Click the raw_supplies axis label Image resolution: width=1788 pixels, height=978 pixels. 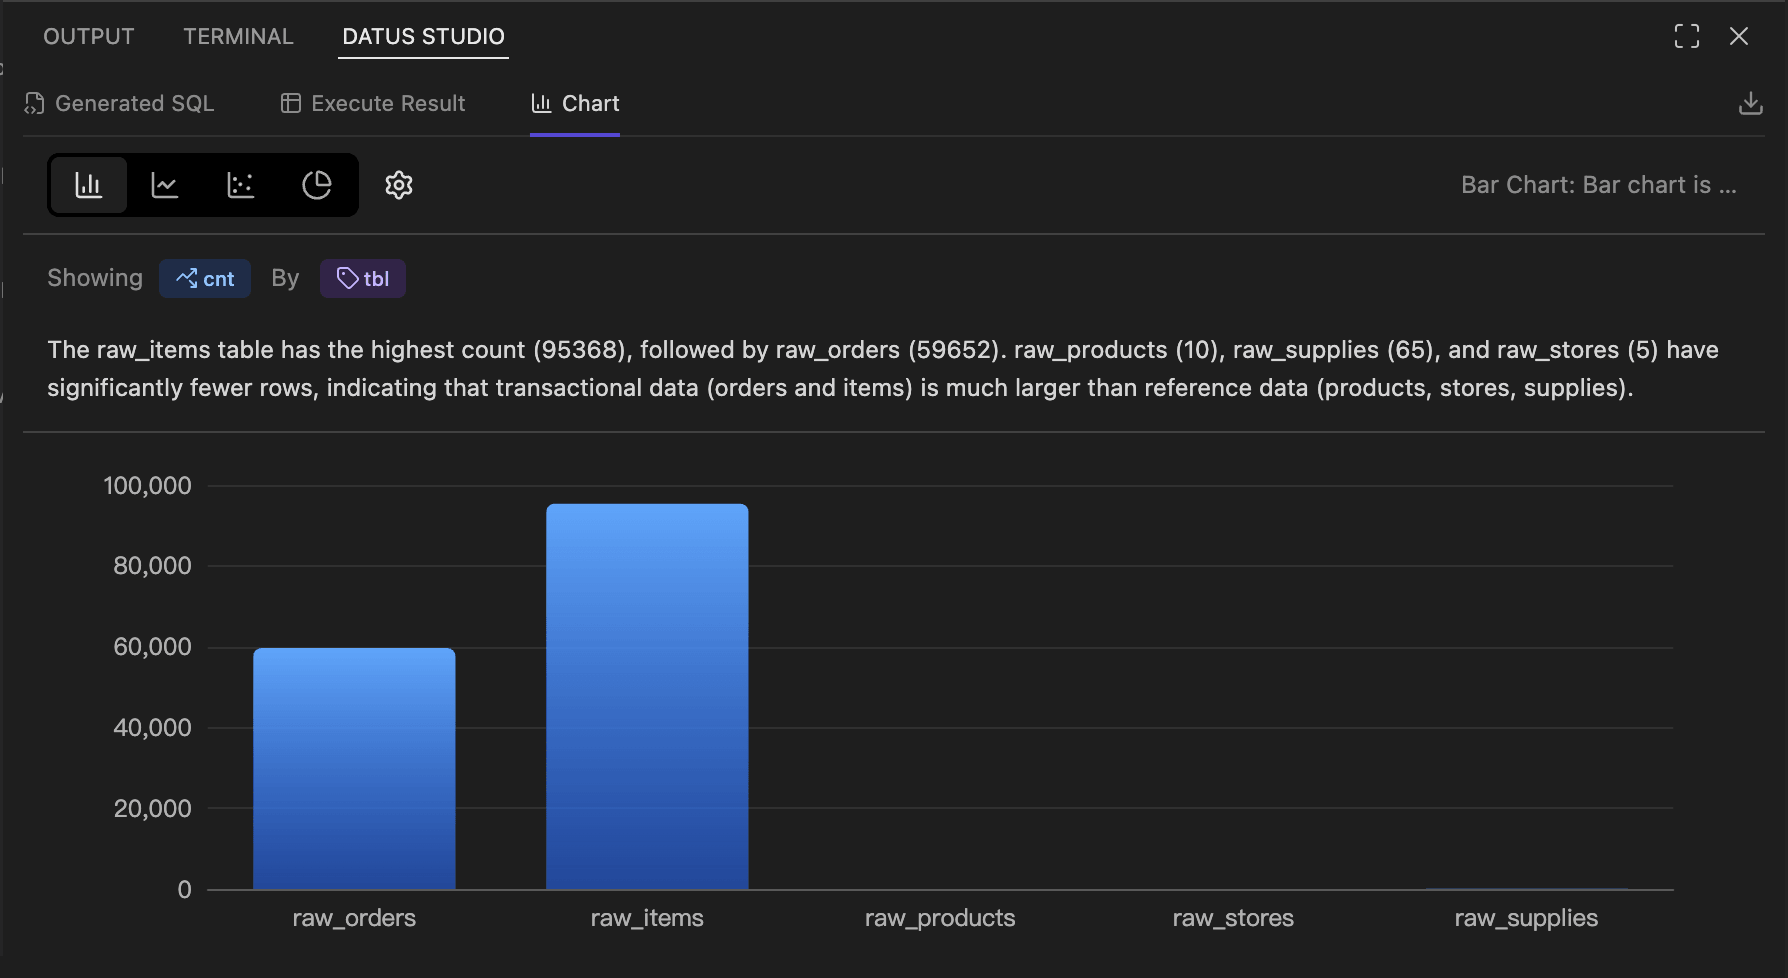click(1526, 918)
